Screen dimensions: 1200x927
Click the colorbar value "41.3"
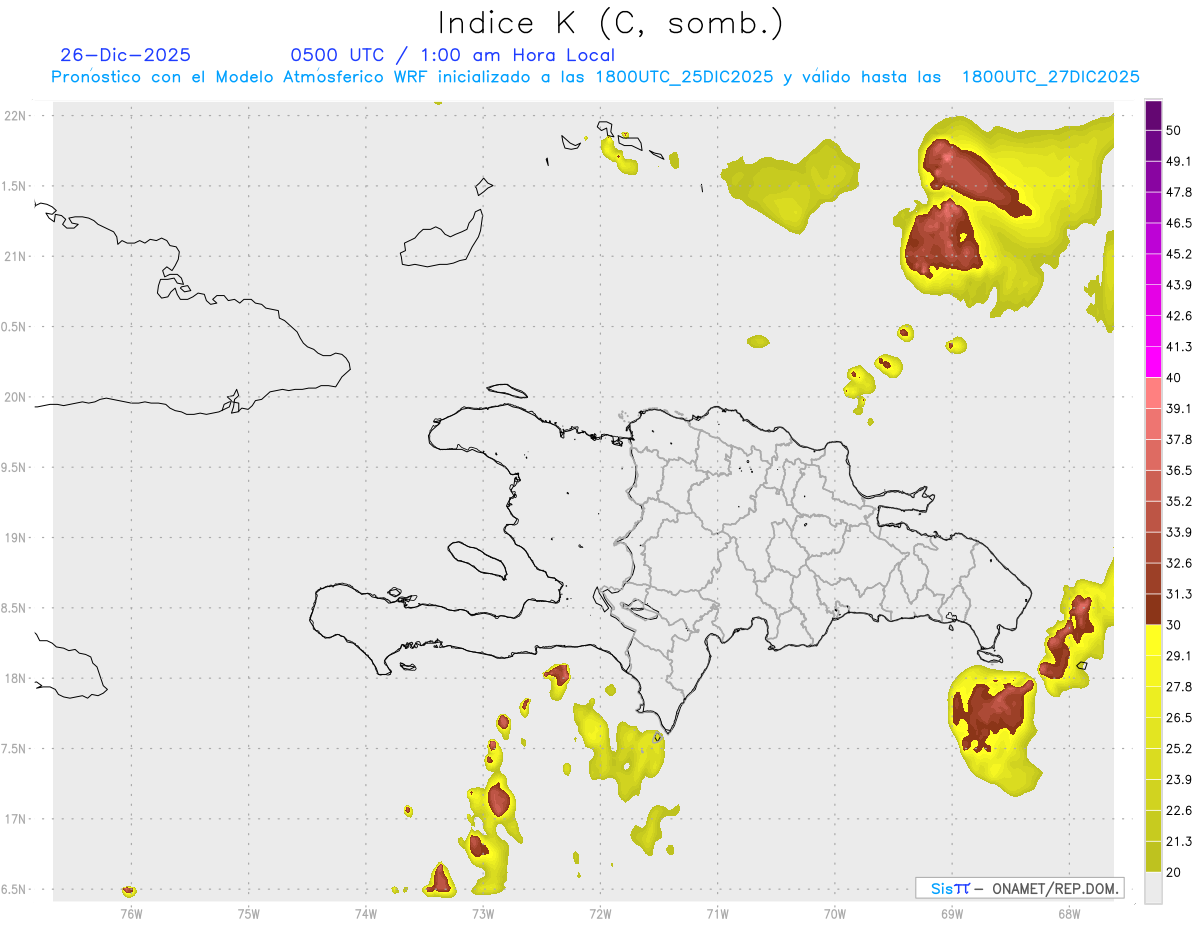click(1180, 347)
